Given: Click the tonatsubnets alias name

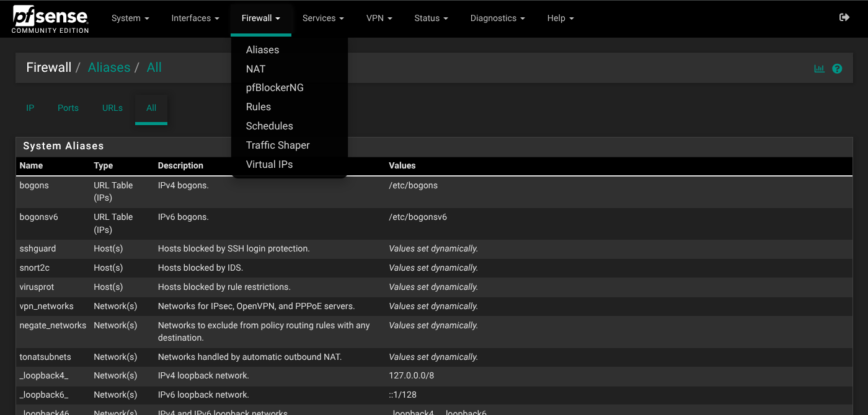Looking at the screenshot, I should coord(45,357).
